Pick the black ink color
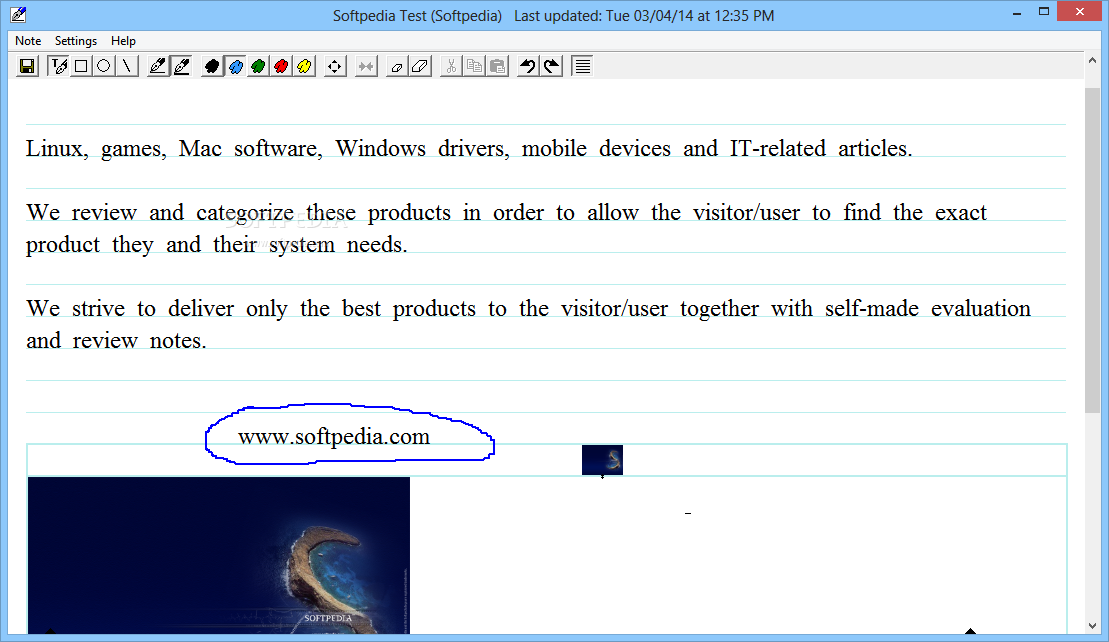Viewport: 1109px width, 642px height. coord(212,66)
